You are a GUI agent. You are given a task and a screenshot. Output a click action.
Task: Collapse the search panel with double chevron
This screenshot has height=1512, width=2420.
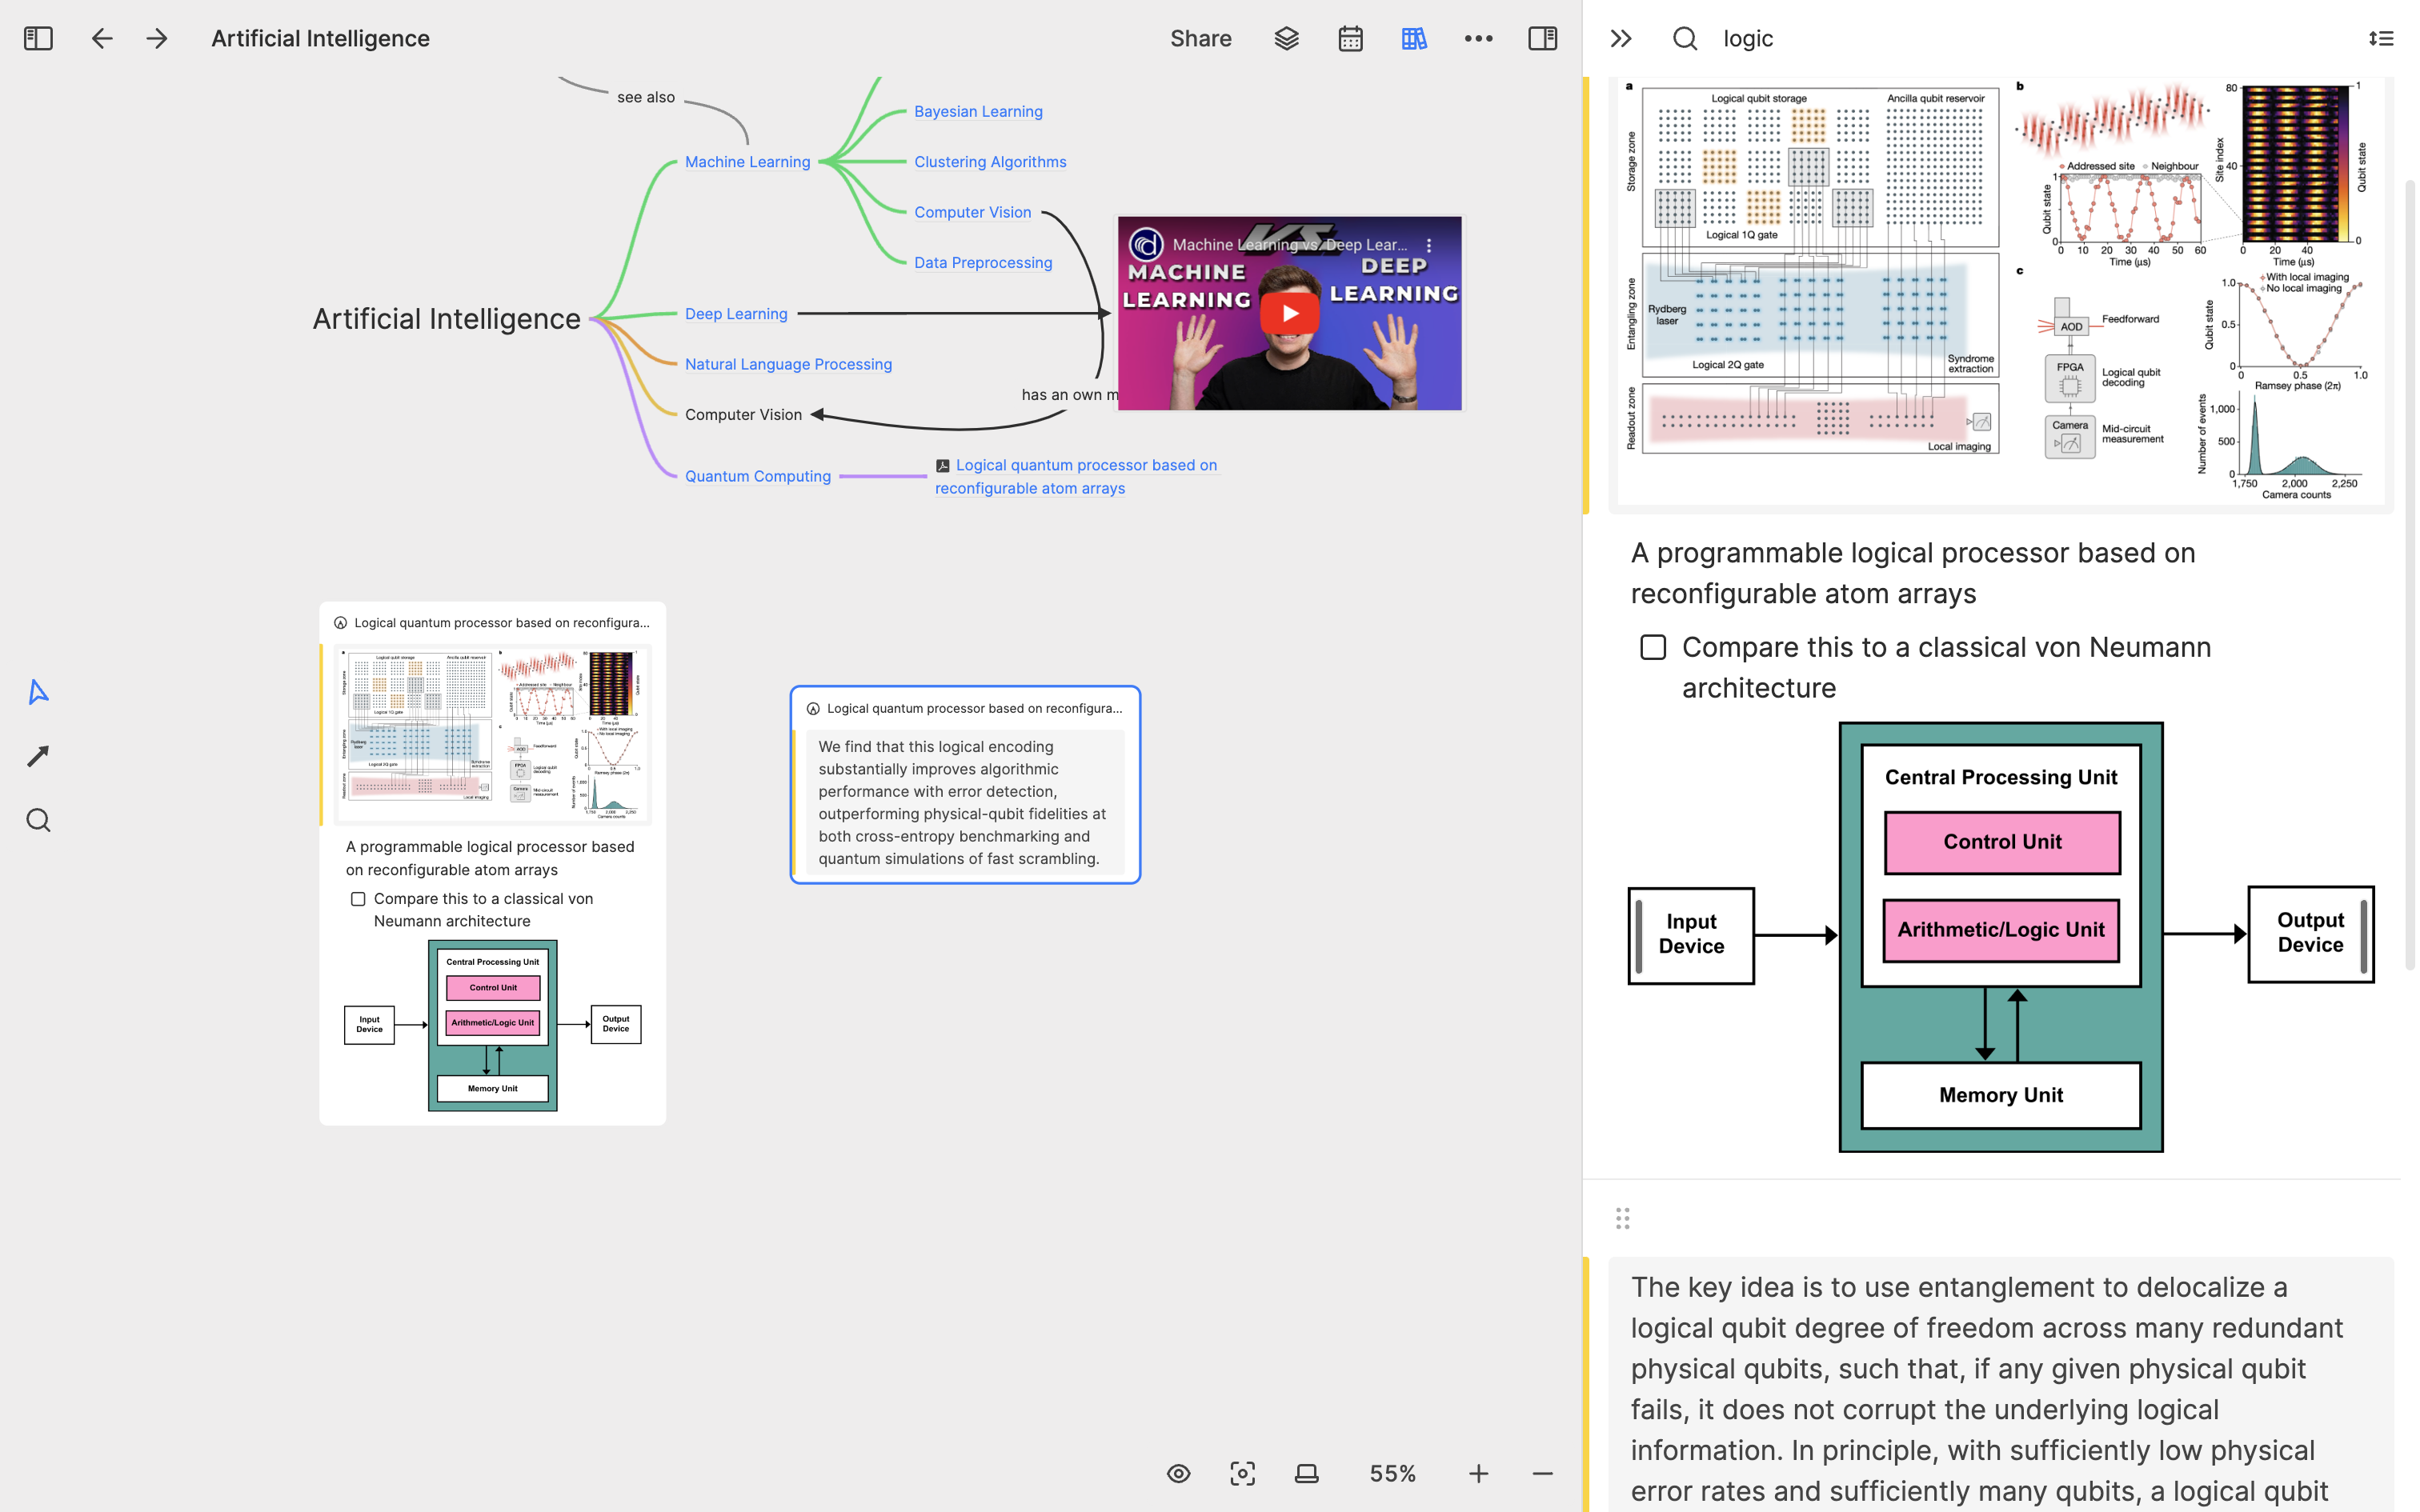(x=1621, y=38)
